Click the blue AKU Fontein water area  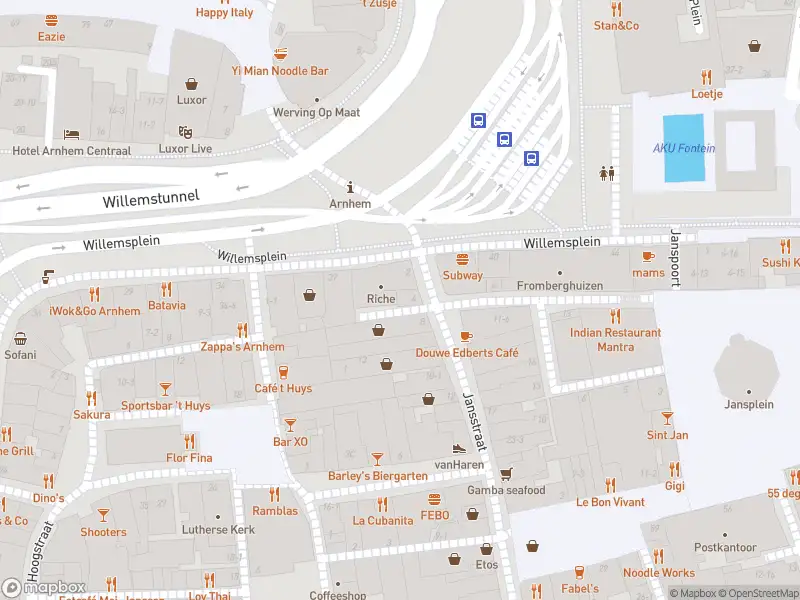(684, 148)
